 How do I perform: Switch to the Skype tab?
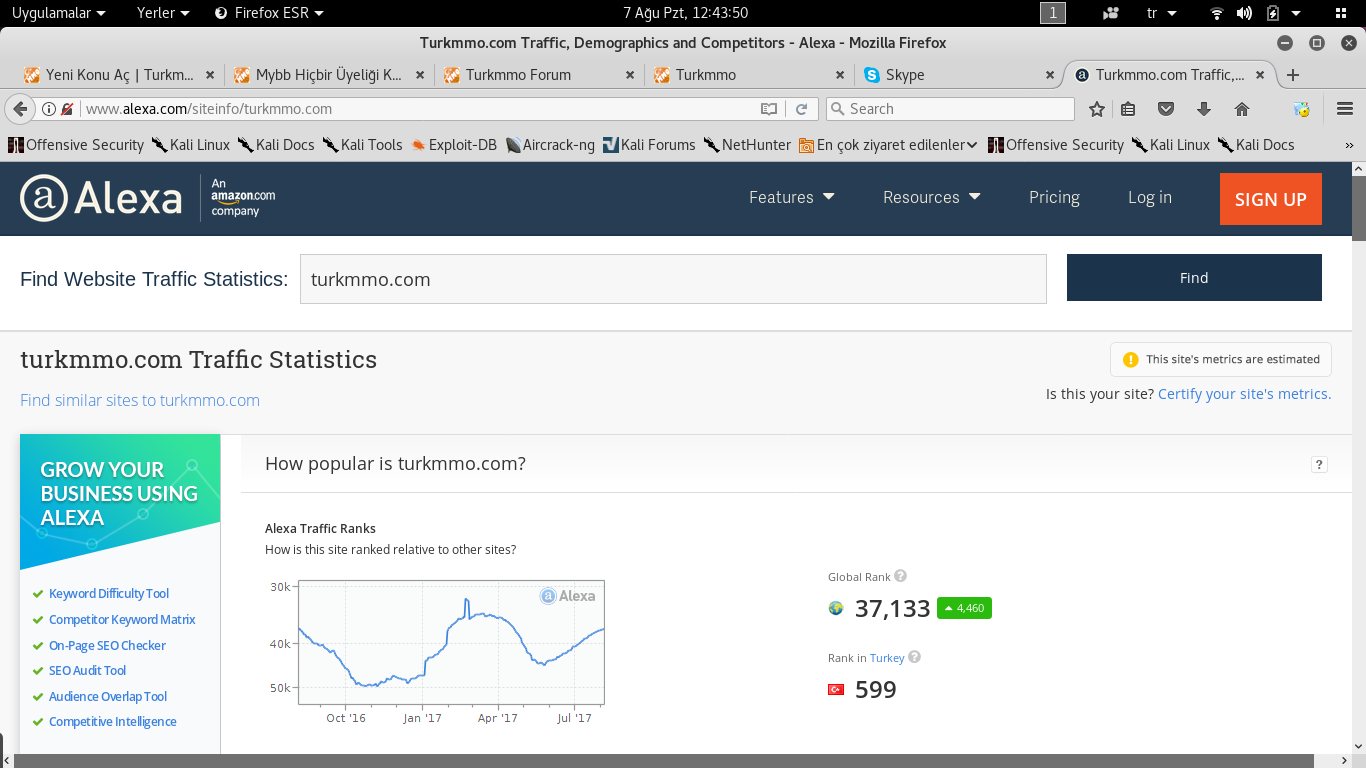[x=957, y=75]
